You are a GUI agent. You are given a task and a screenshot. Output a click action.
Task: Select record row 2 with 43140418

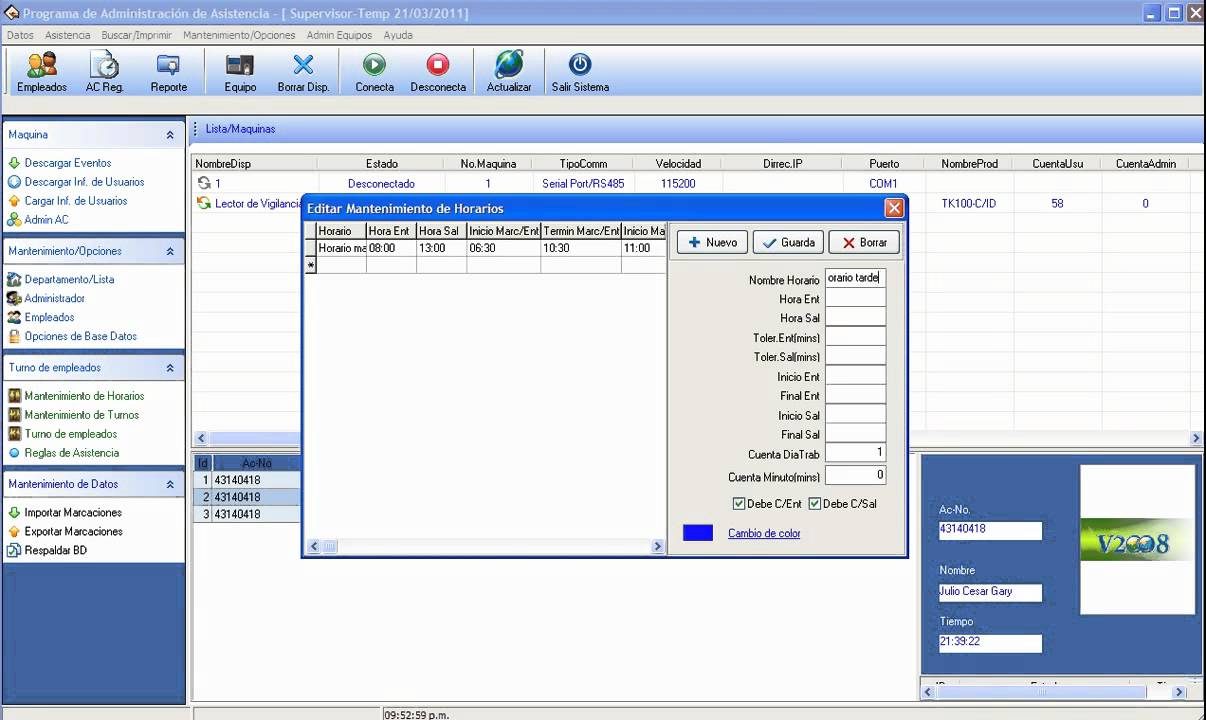[246, 497]
